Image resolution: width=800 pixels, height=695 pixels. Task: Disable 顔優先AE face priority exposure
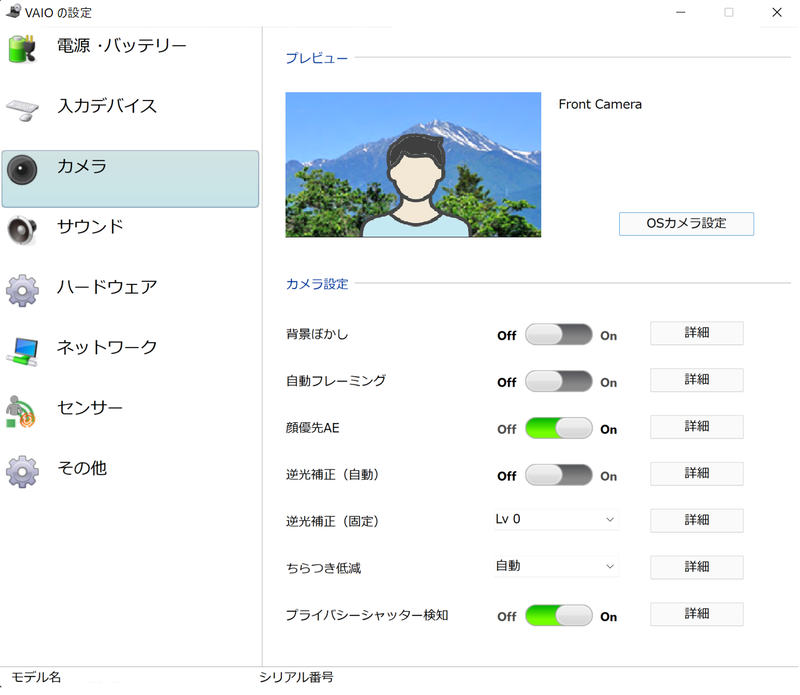(x=557, y=428)
